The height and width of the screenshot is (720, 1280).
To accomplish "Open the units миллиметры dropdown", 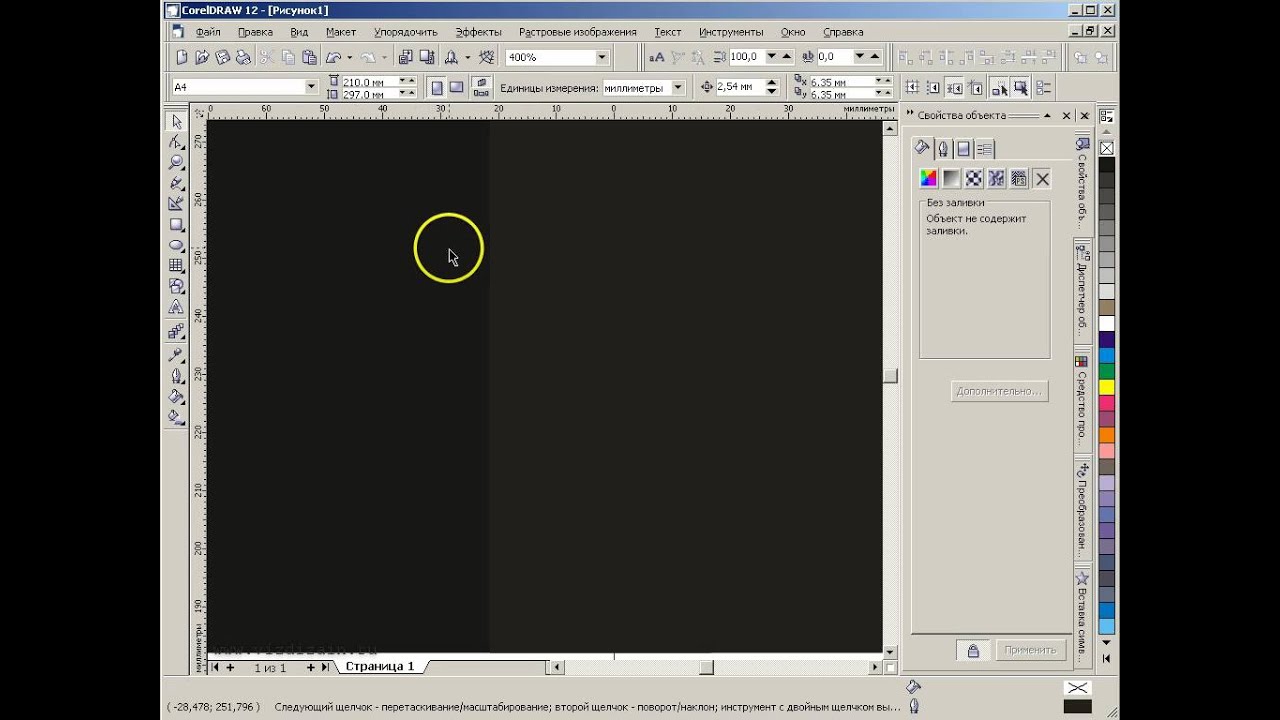I will 677,87.
